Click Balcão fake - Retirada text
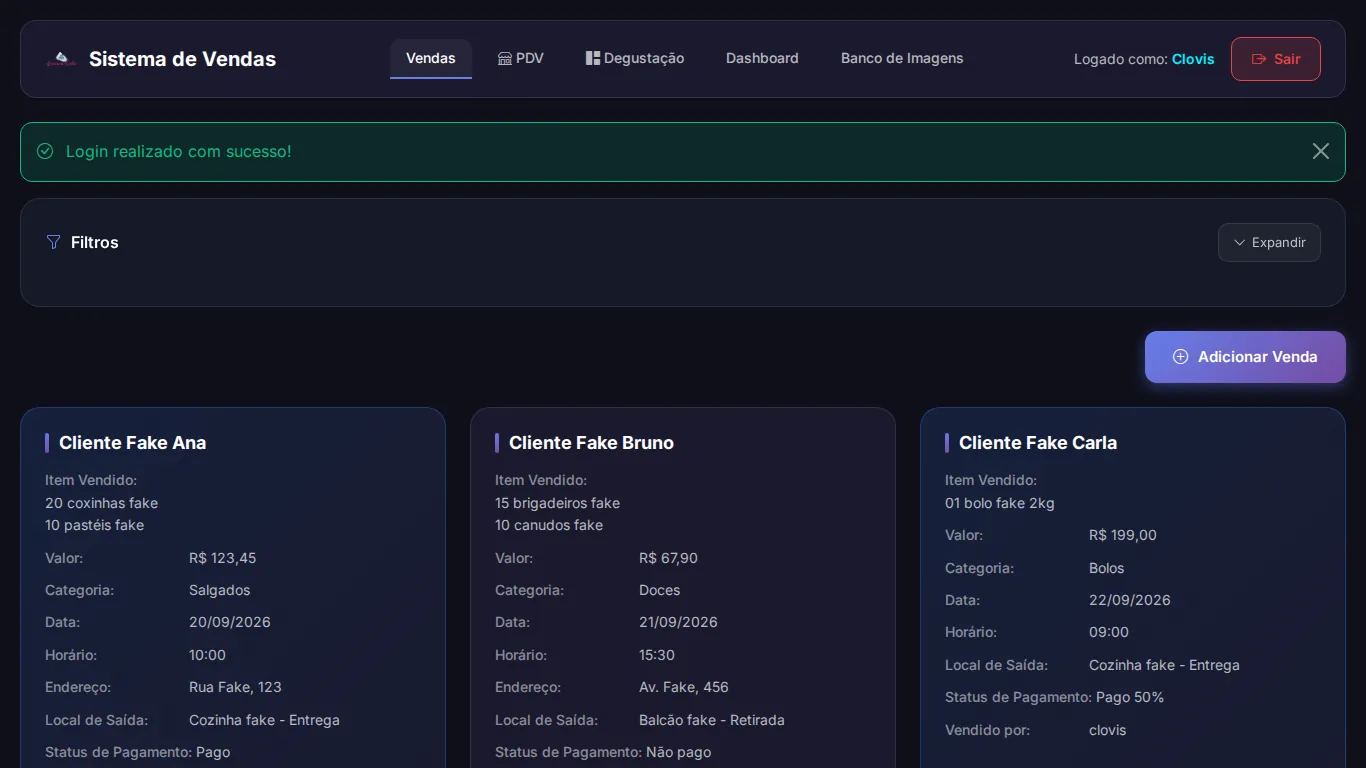The width and height of the screenshot is (1366, 768). point(711,720)
